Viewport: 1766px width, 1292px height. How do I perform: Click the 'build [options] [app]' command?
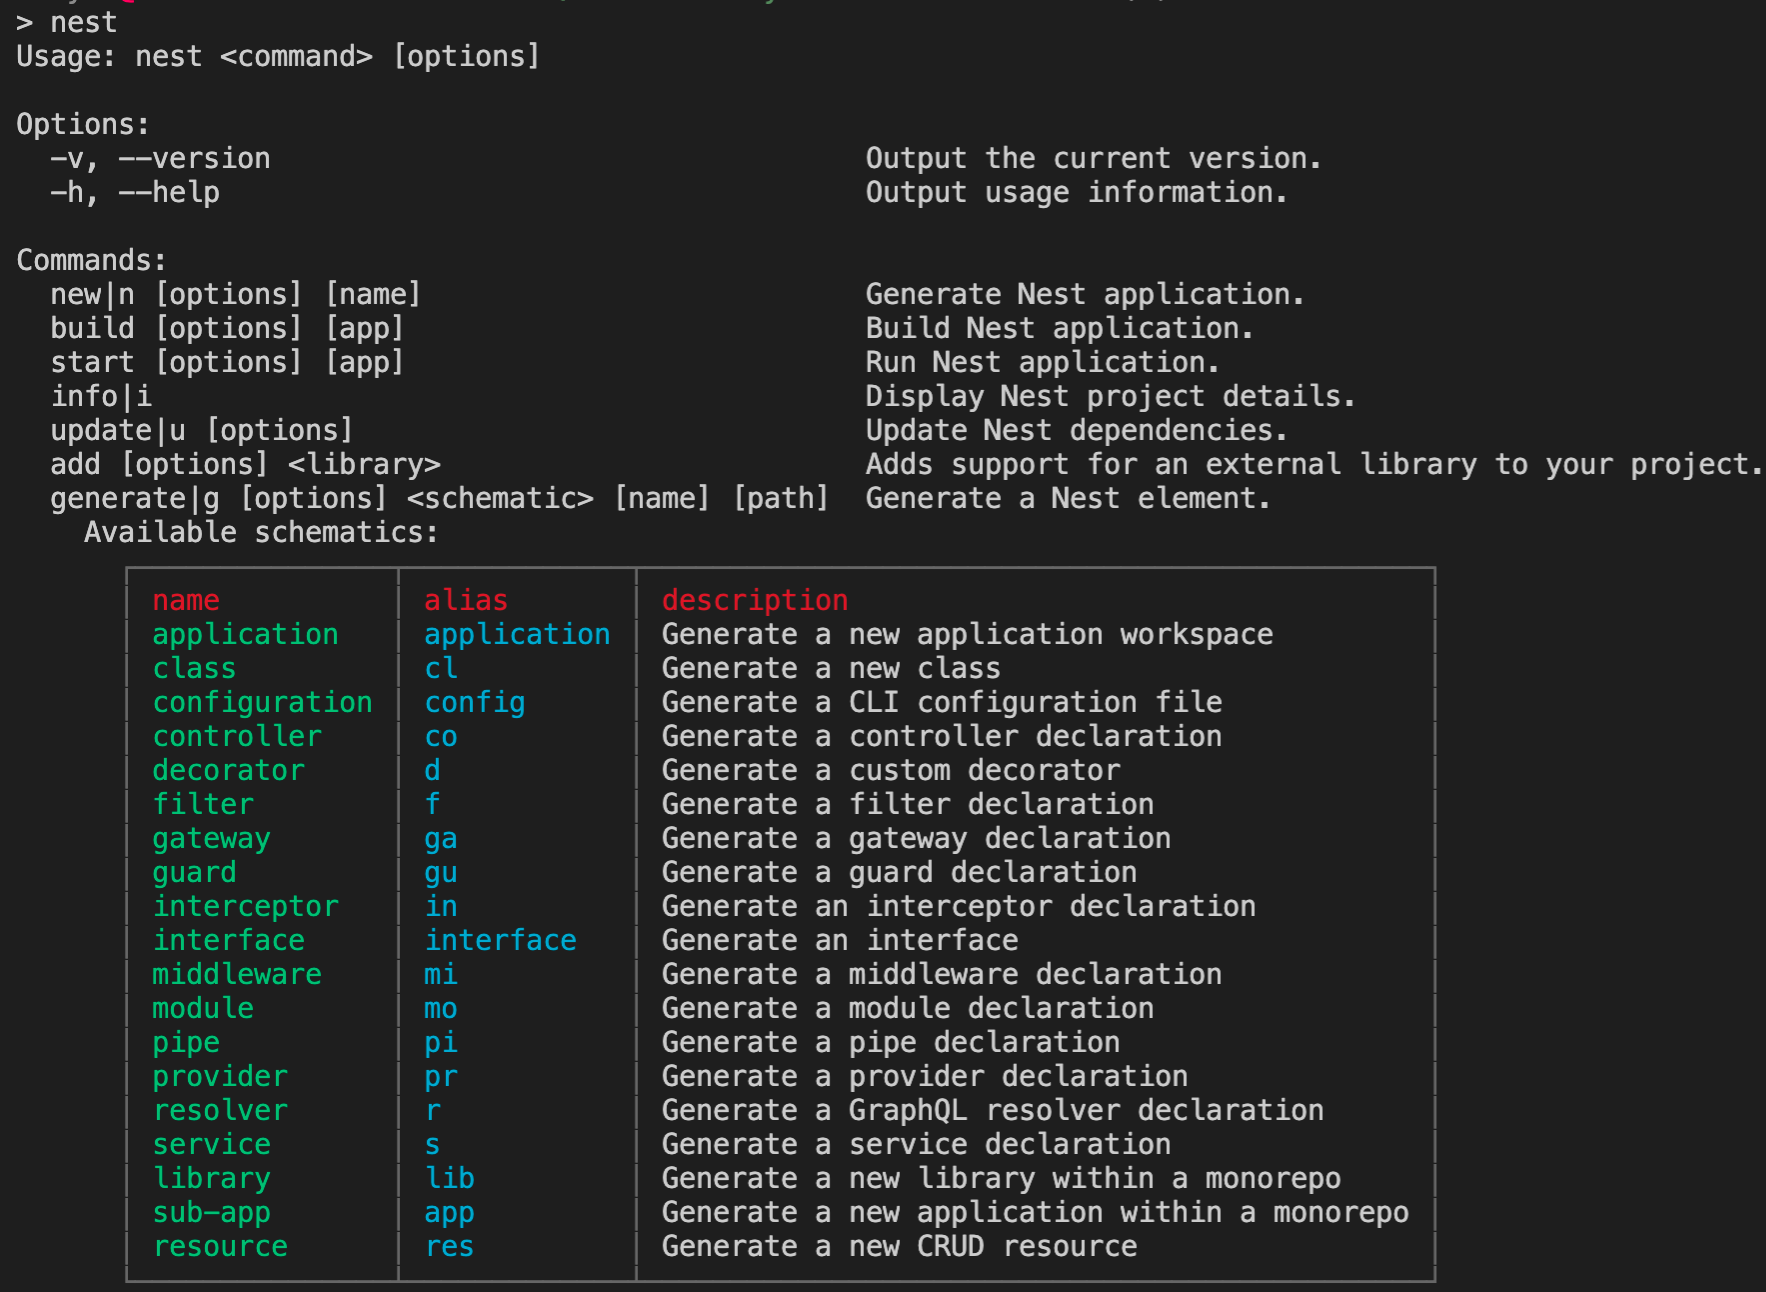point(227,329)
